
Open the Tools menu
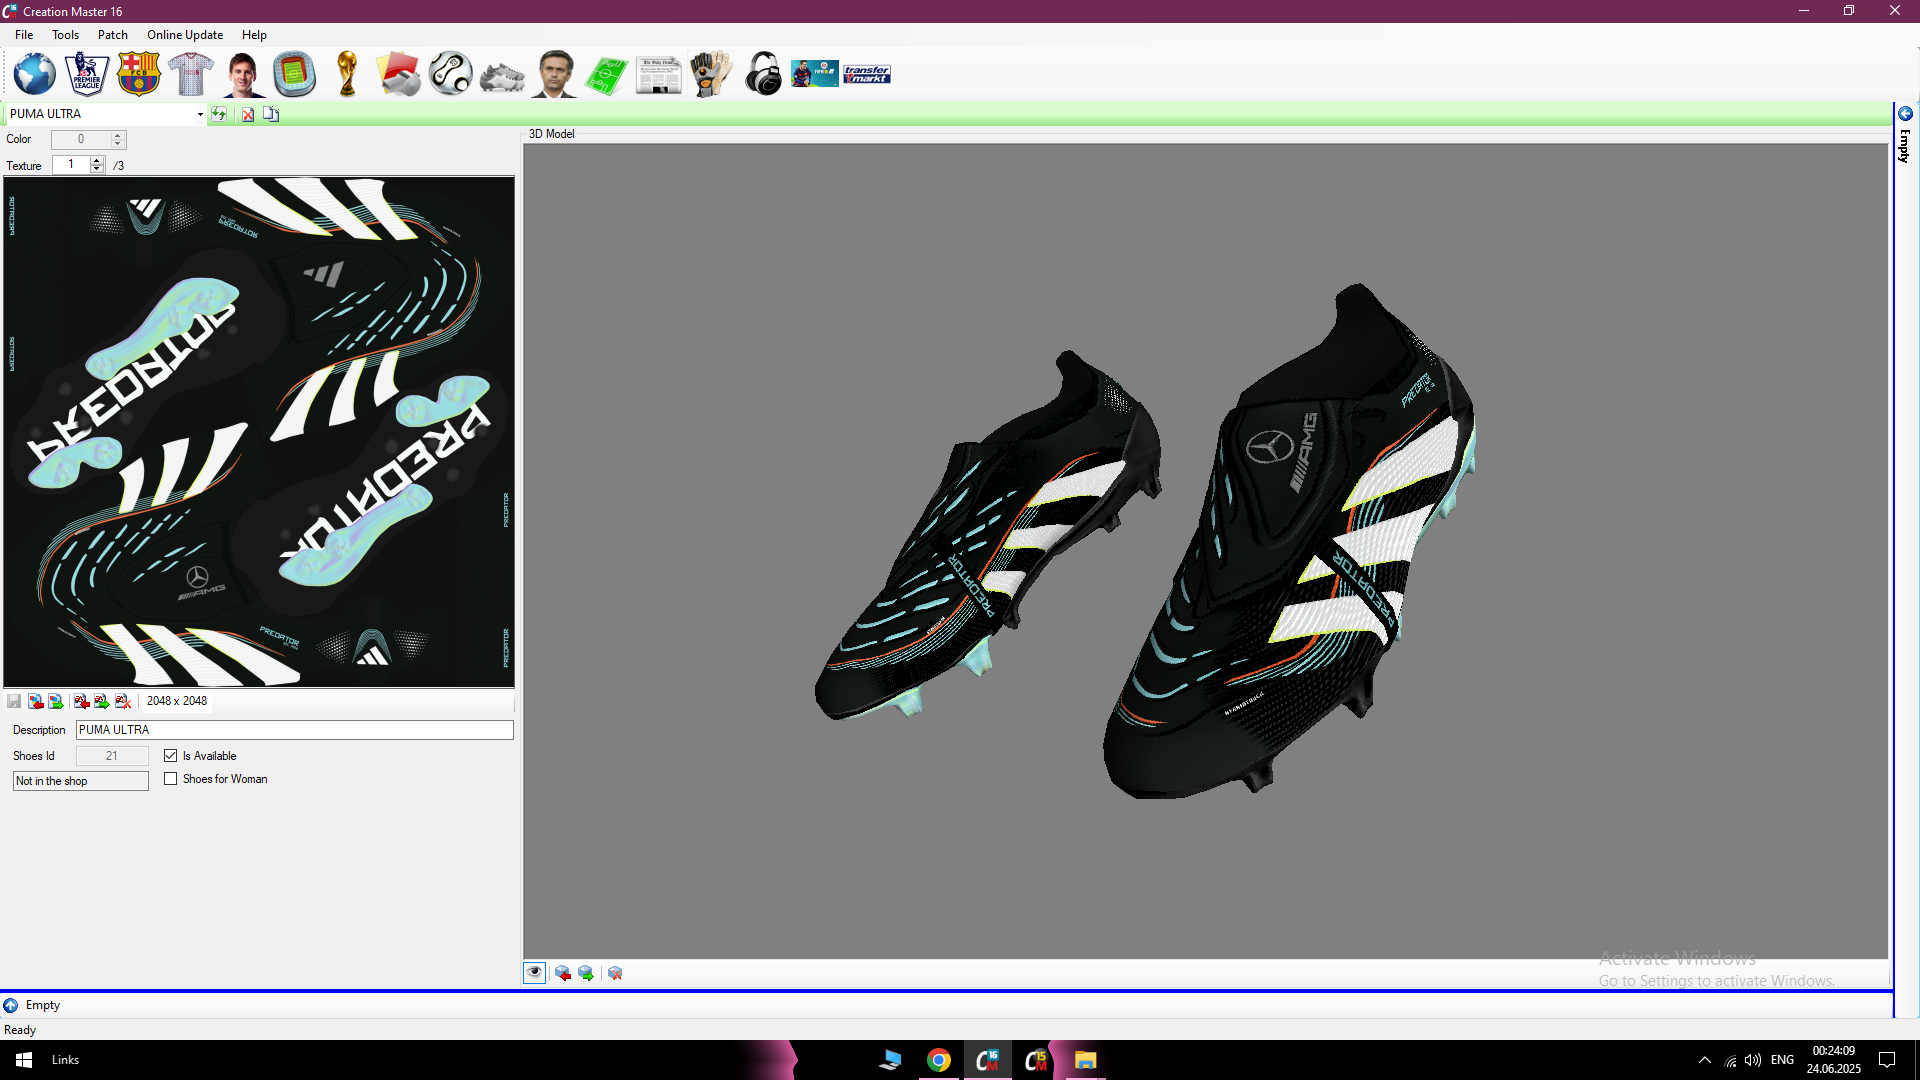[x=65, y=35]
